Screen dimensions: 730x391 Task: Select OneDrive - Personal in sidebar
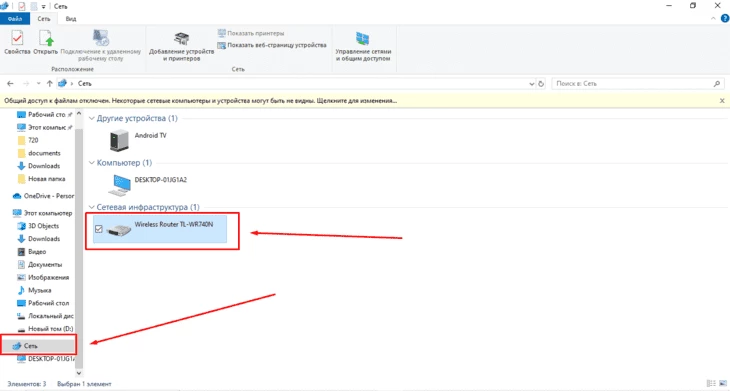click(x=43, y=196)
